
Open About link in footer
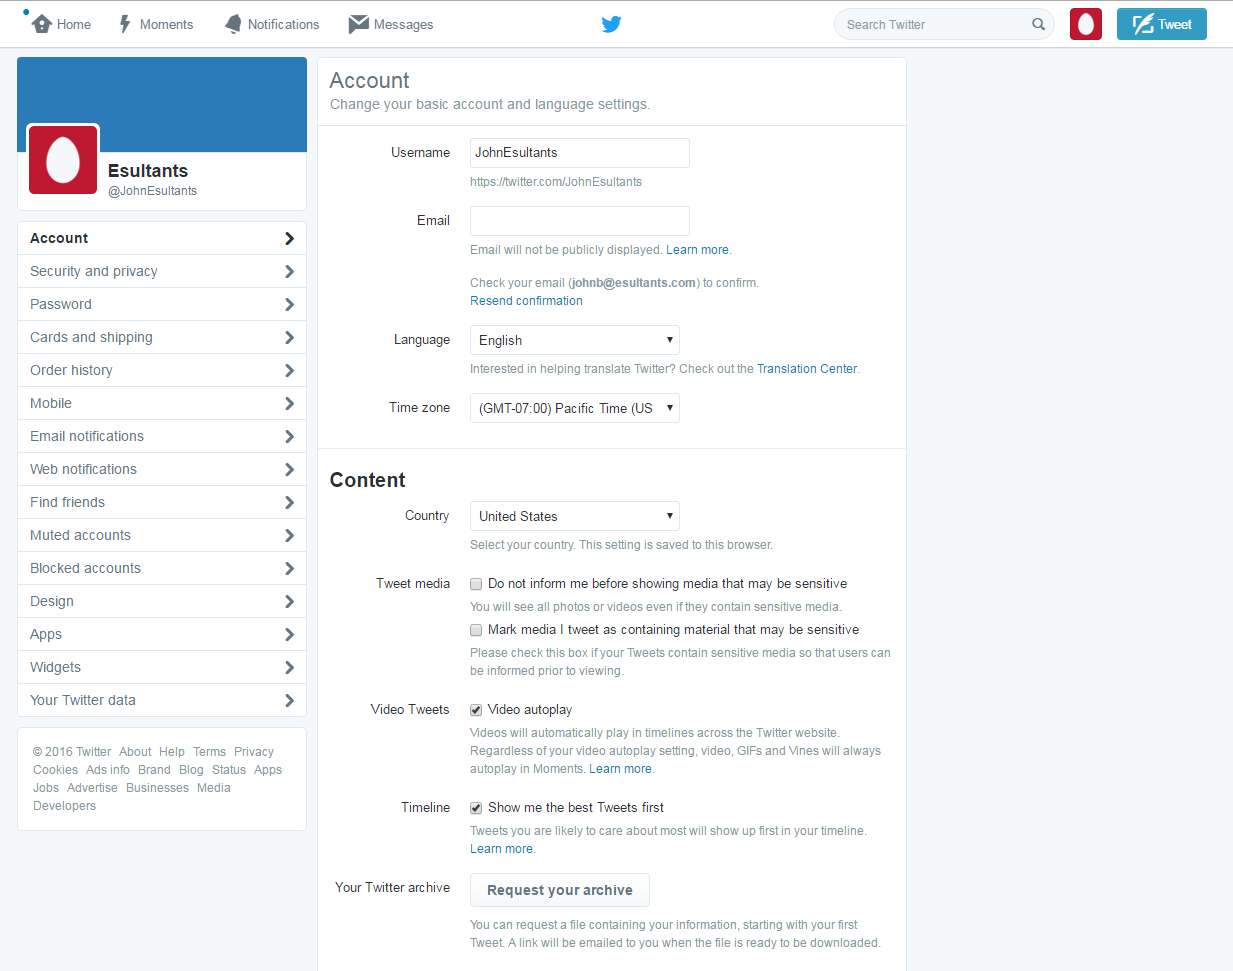click(135, 752)
